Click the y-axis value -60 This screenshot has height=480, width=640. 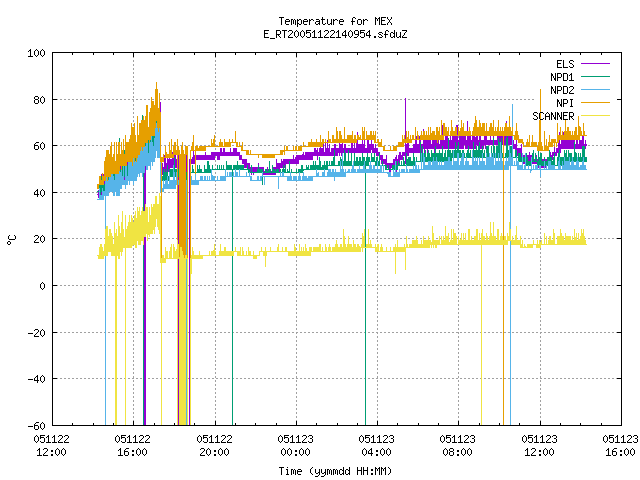36,426
